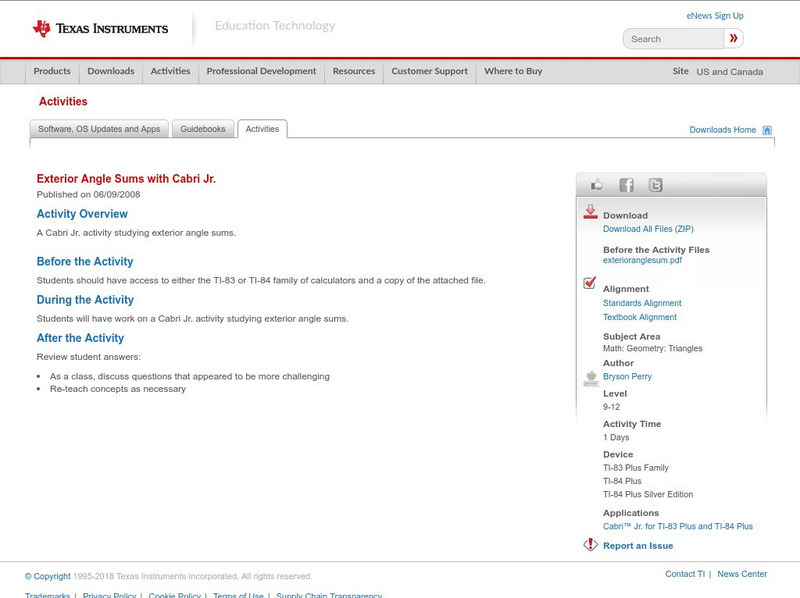Screen dimensions: 800x598
Task: Open Cabri Jr. application link
Action: [x=677, y=526]
